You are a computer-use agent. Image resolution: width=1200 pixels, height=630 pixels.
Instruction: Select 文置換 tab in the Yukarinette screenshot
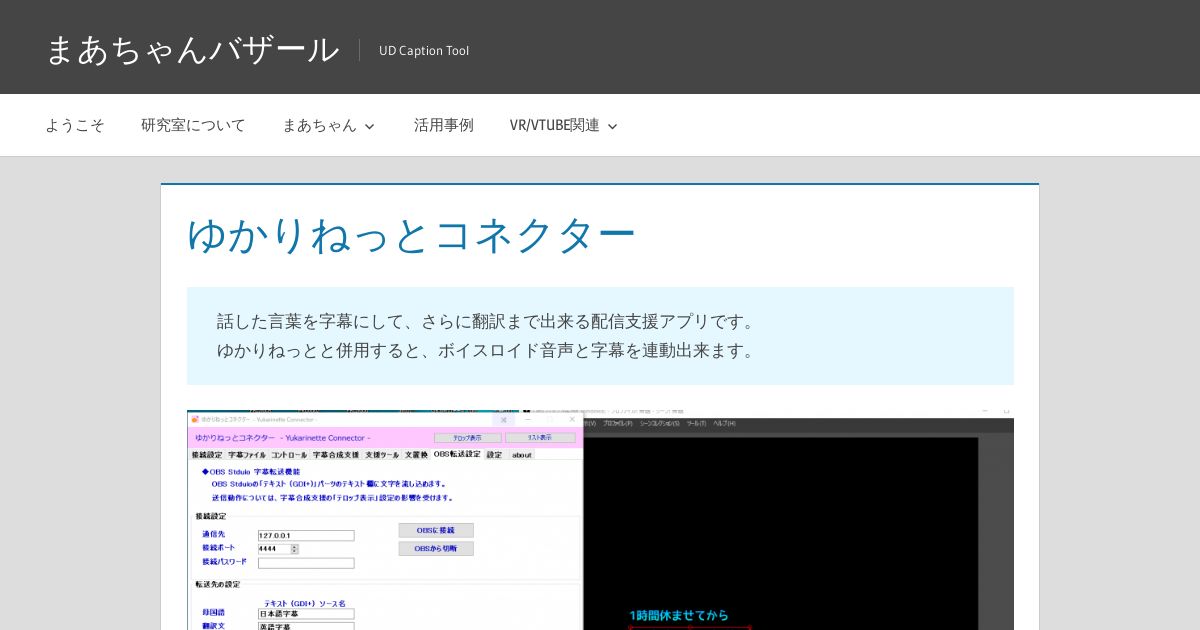(x=416, y=454)
